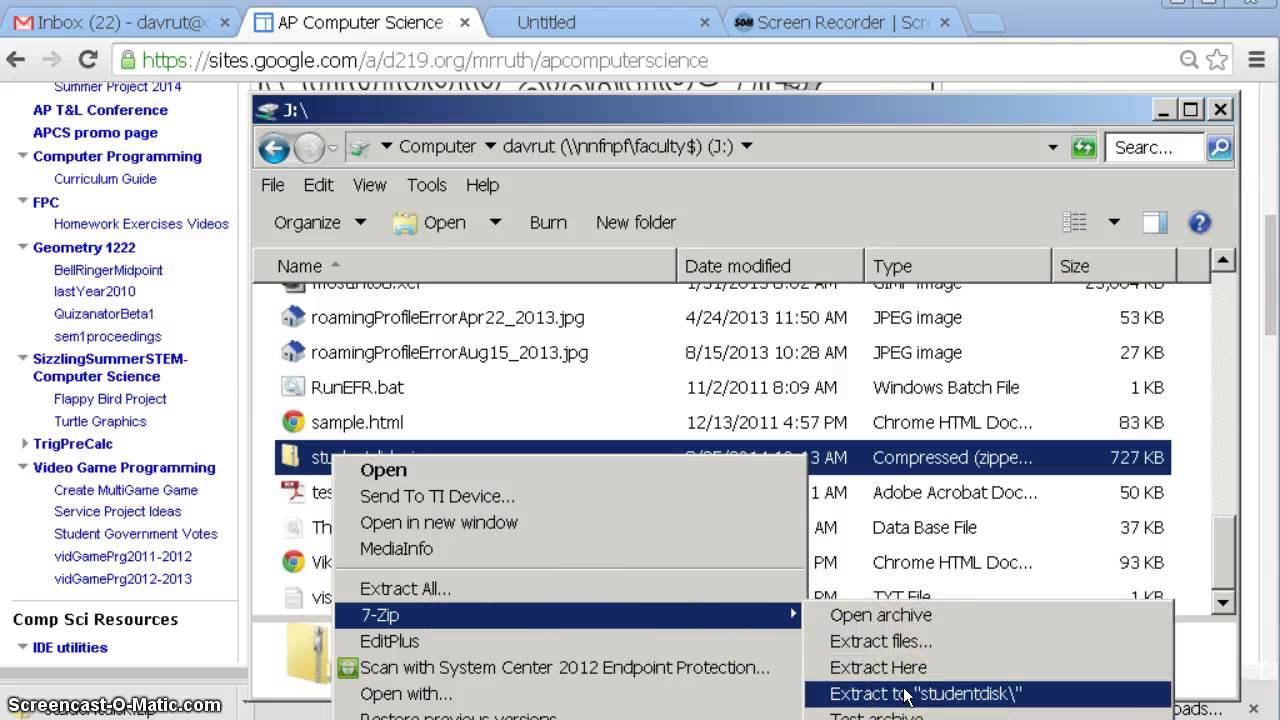Viewport: 1280px width, 720px height.
Task: Open the Tools menu in Explorer
Action: point(426,185)
